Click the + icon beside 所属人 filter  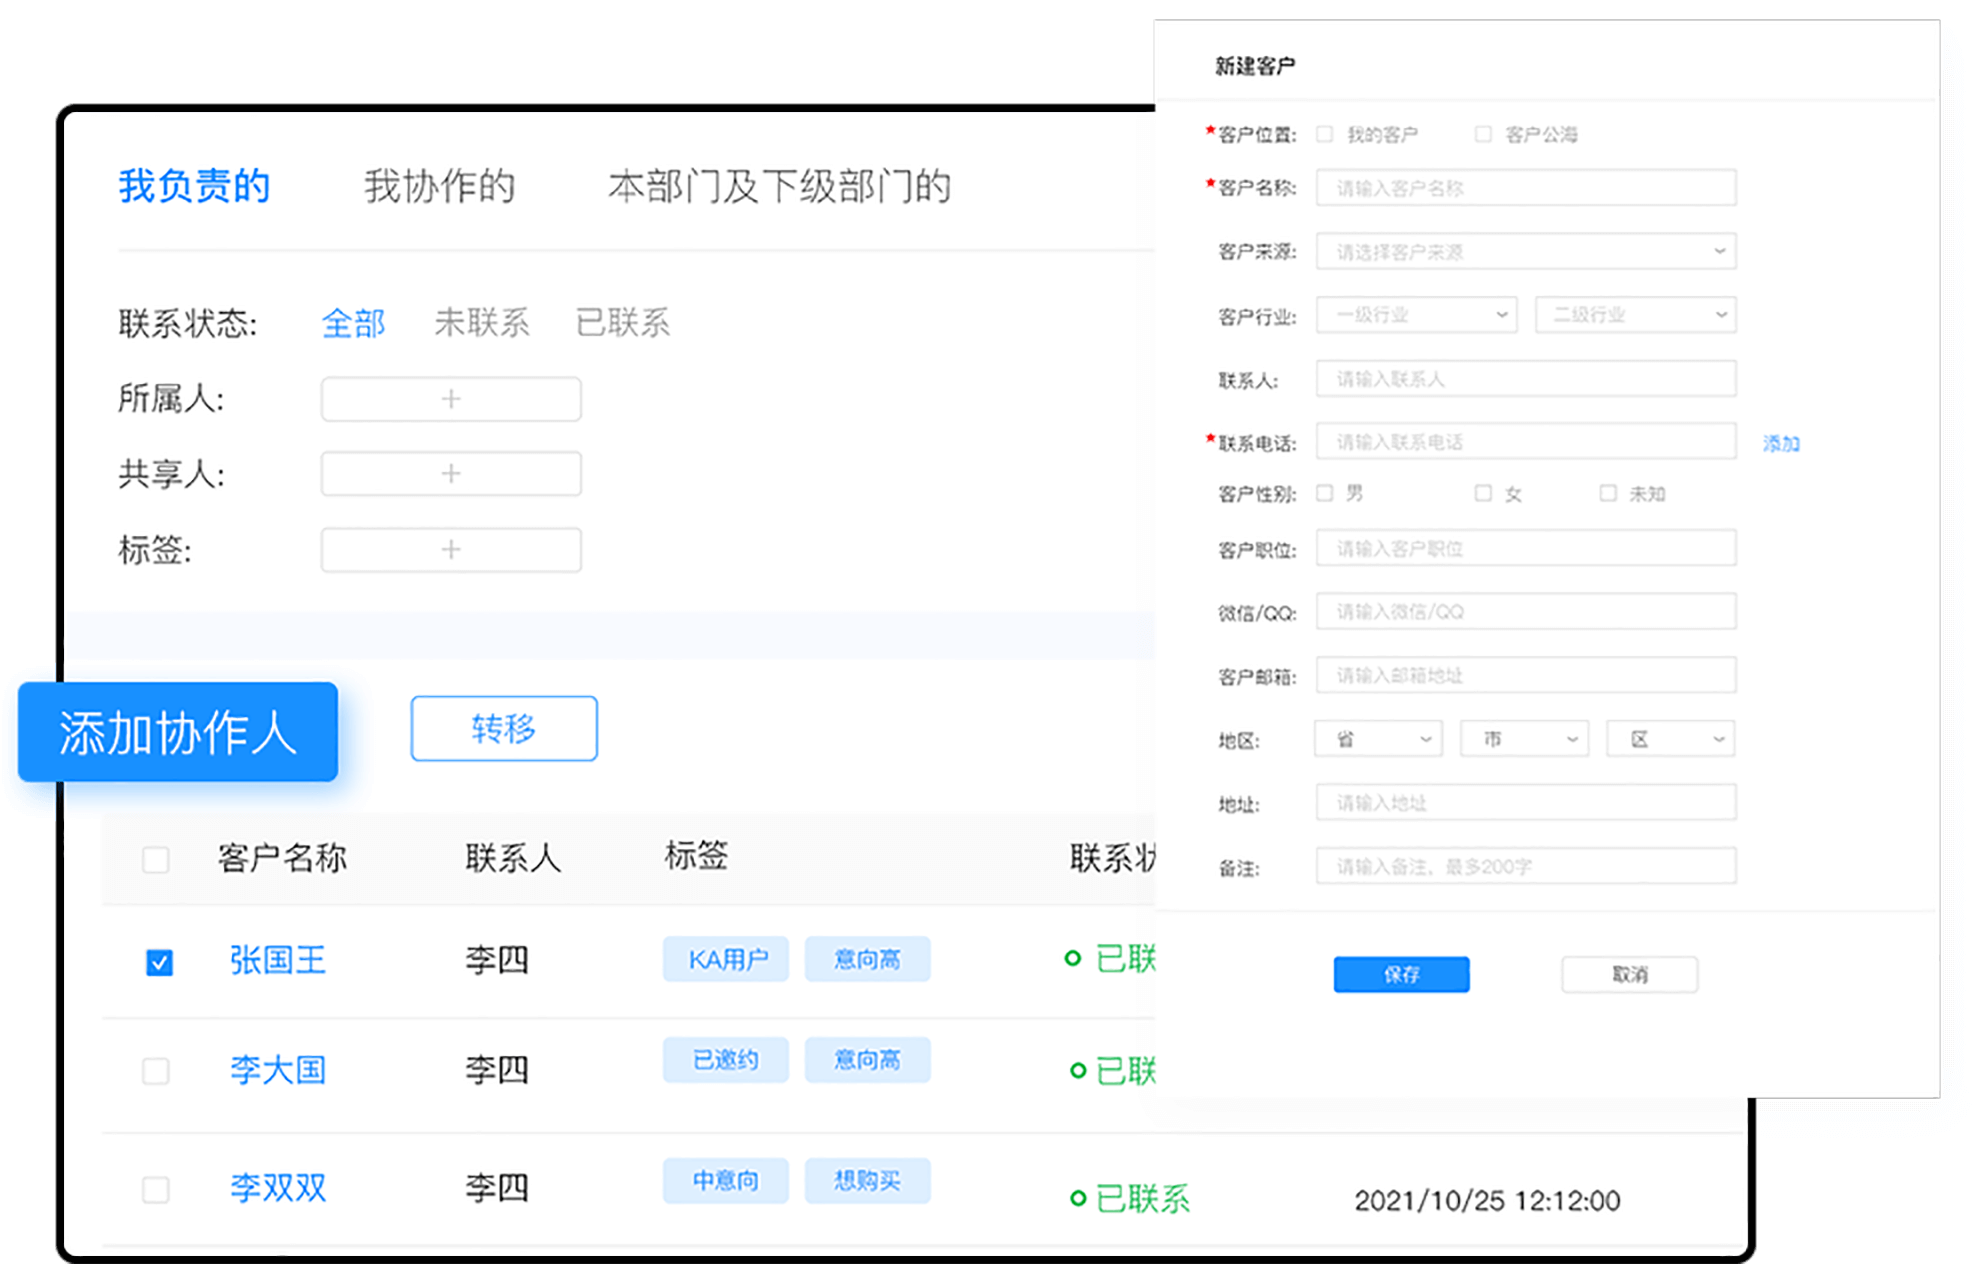(451, 398)
